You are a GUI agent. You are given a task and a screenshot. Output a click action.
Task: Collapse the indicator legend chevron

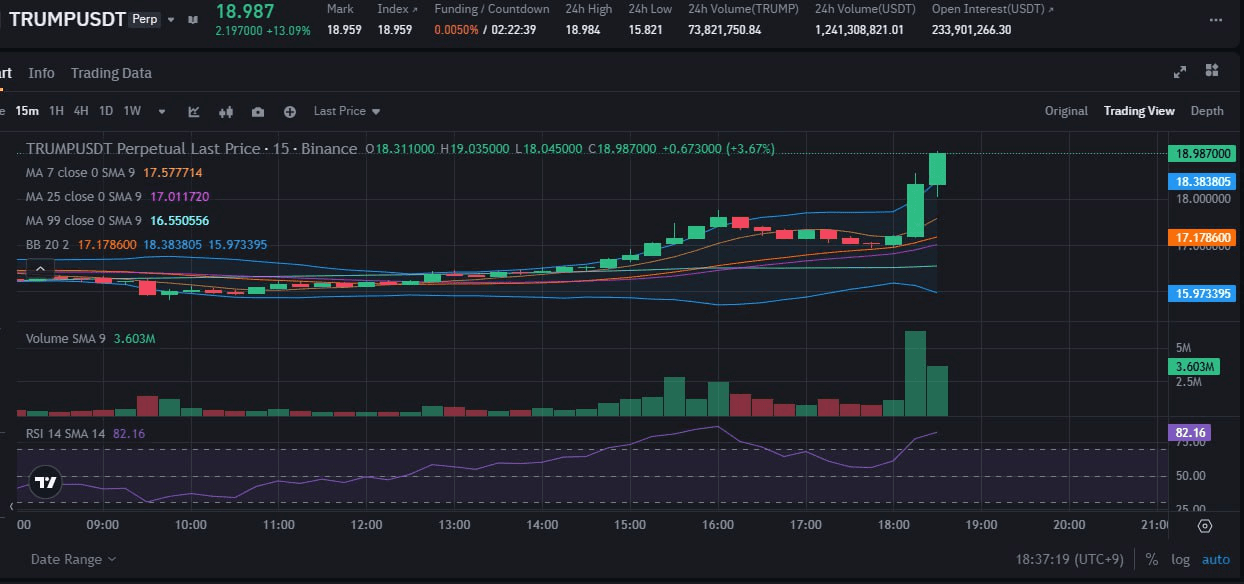tap(39, 268)
